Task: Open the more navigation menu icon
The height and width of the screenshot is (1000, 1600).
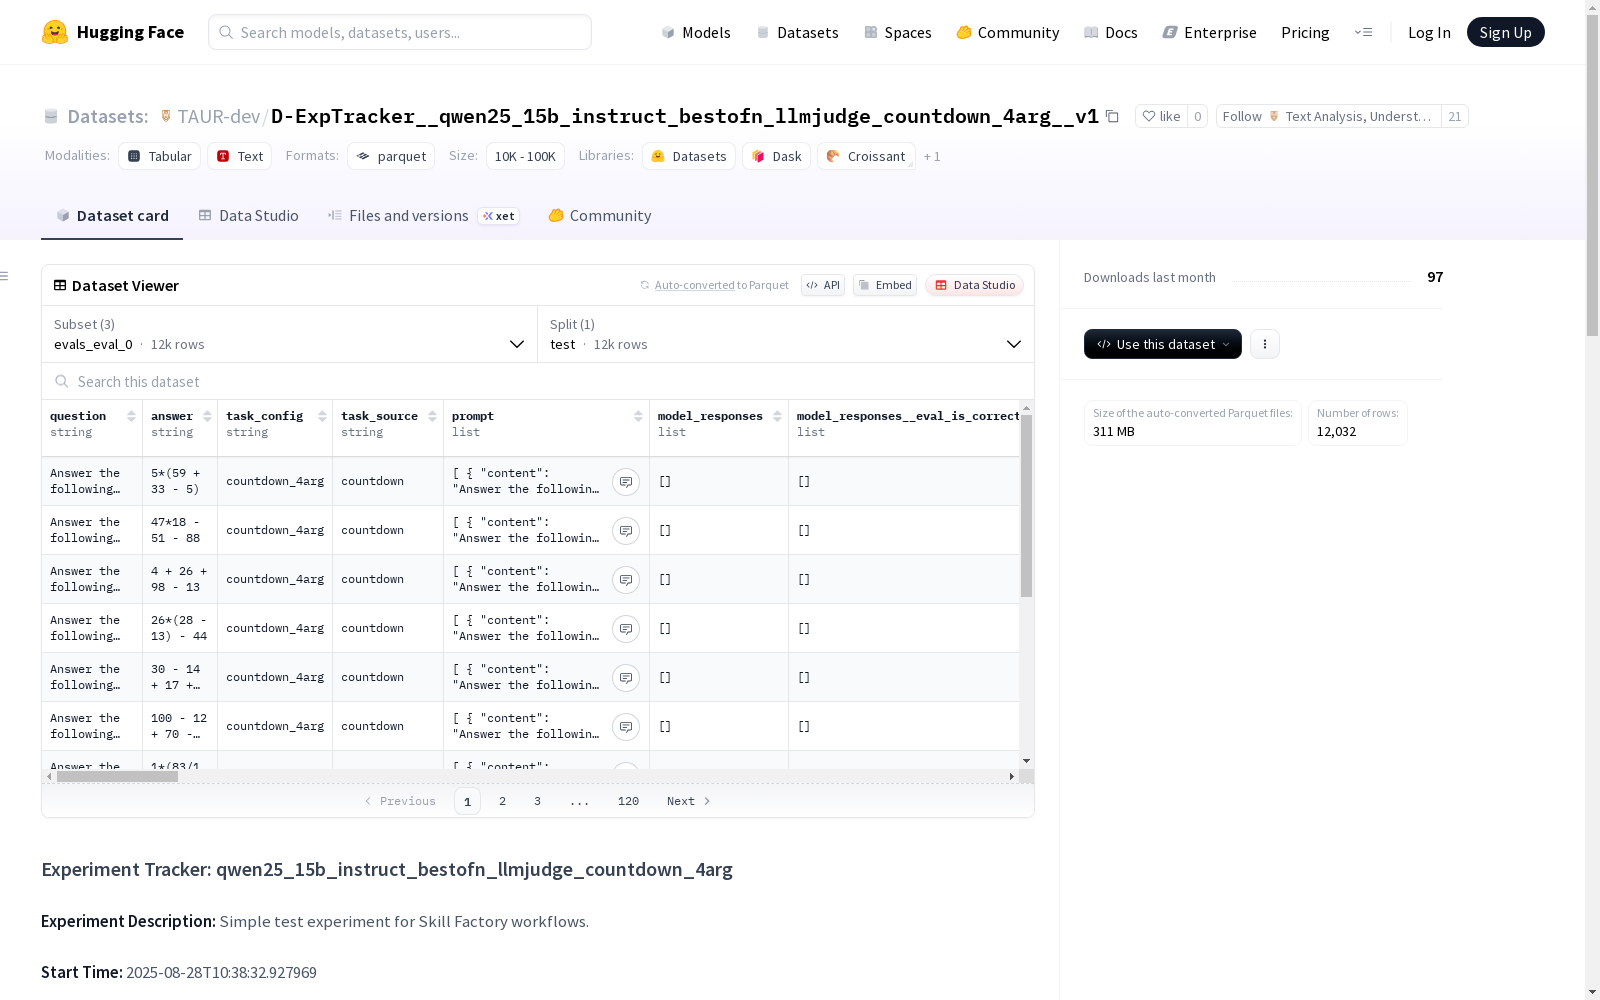Action: click(x=1363, y=32)
